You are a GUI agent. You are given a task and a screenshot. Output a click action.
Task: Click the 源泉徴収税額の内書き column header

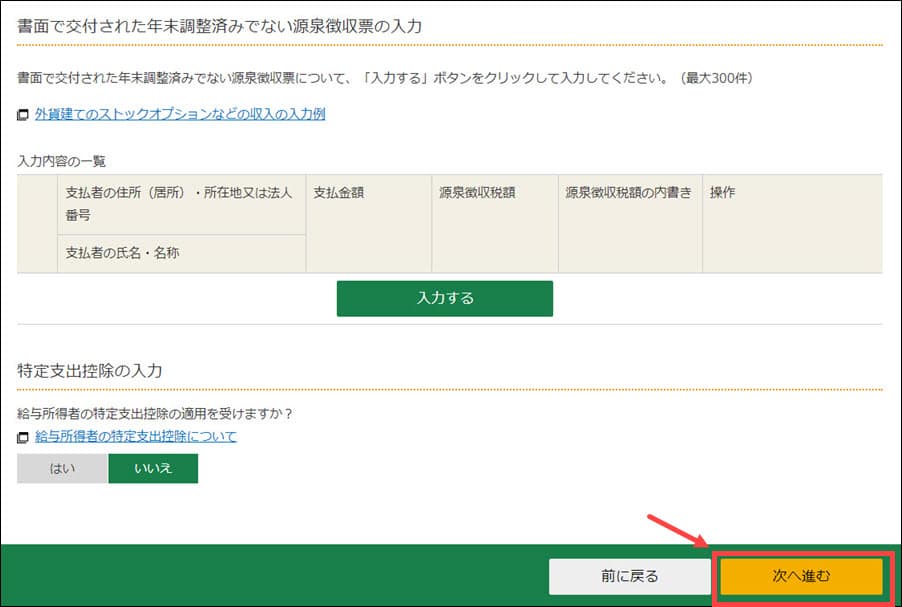click(628, 193)
